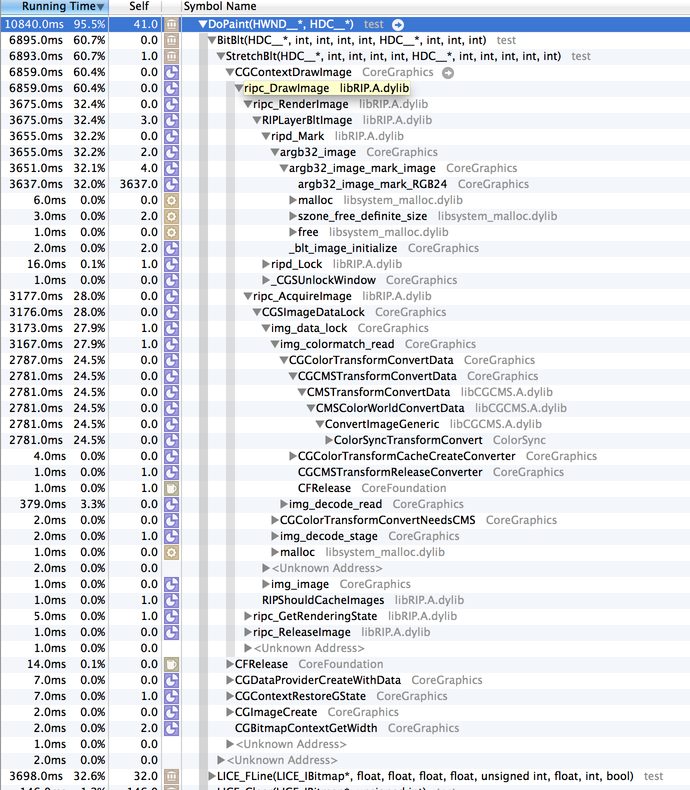
Task: Expand the ripd_Lock node
Action: coord(263,264)
